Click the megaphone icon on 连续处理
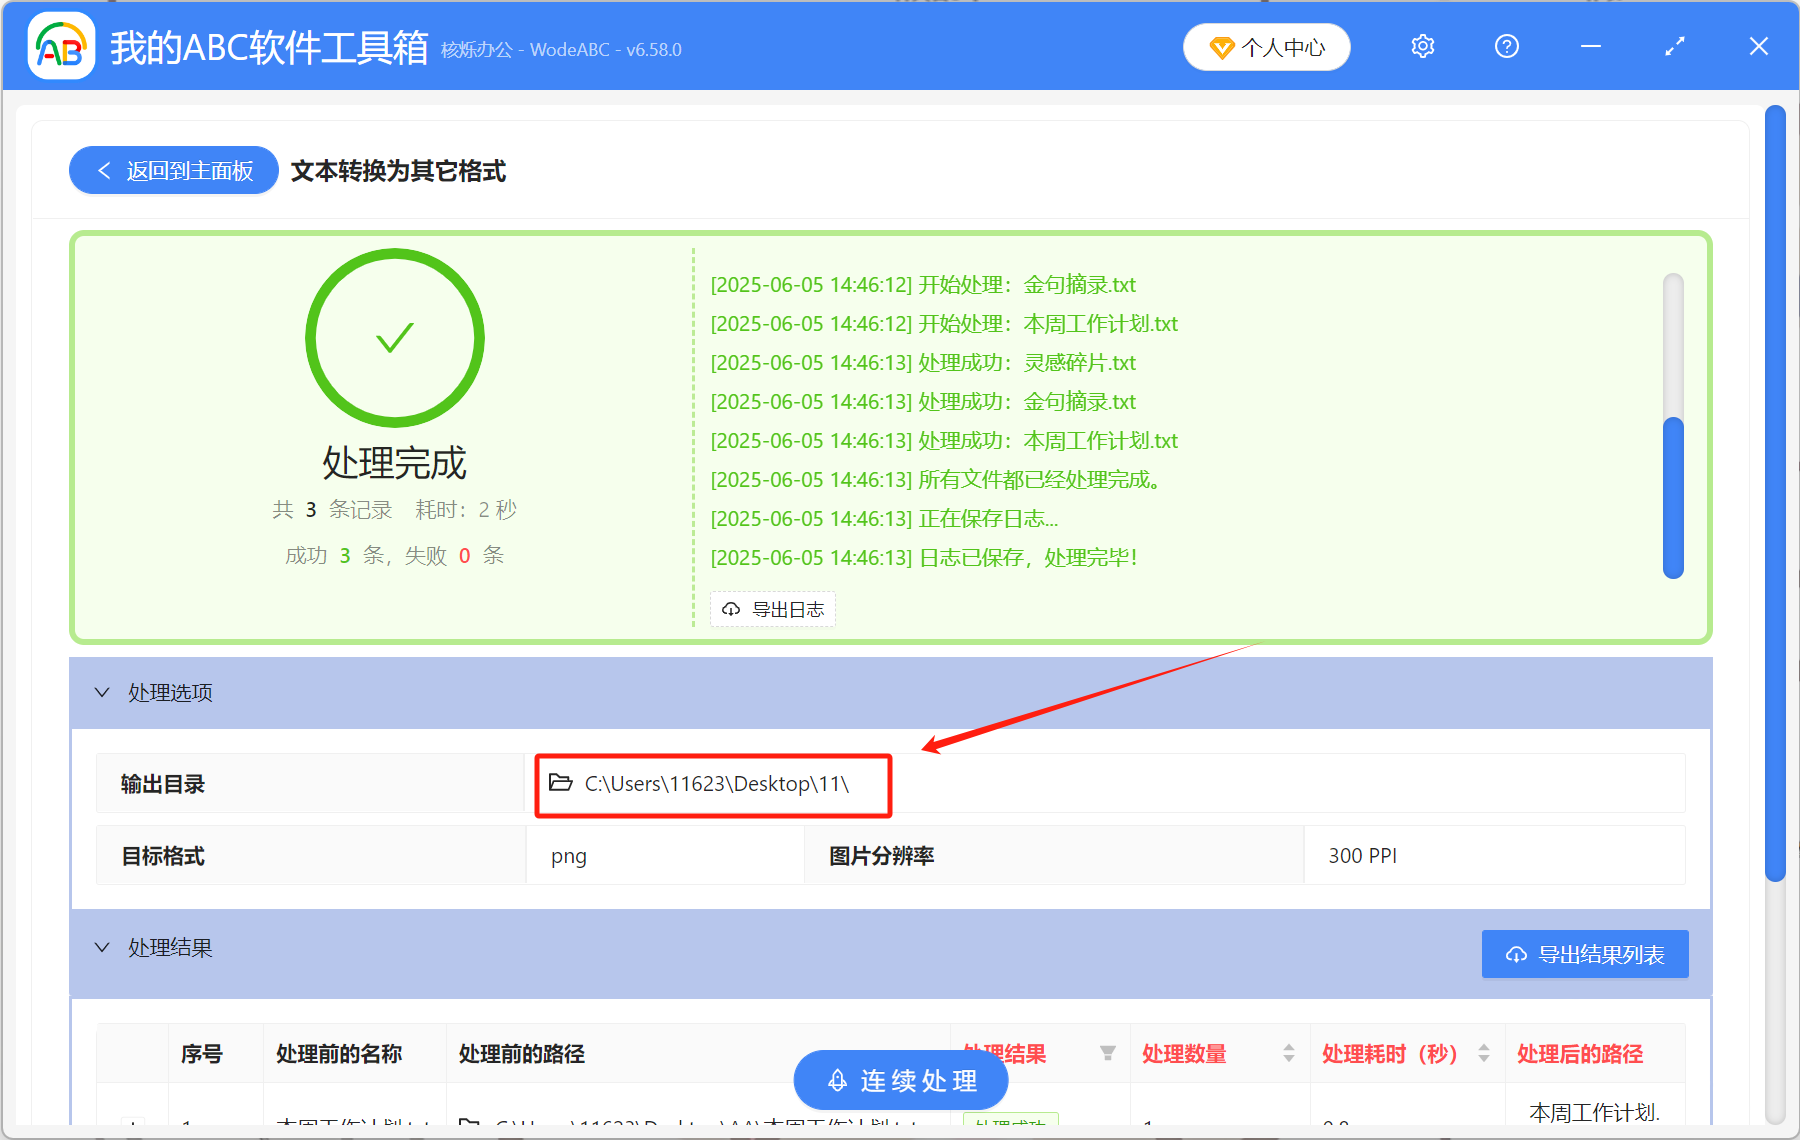This screenshot has width=1800, height=1140. (x=837, y=1080)
